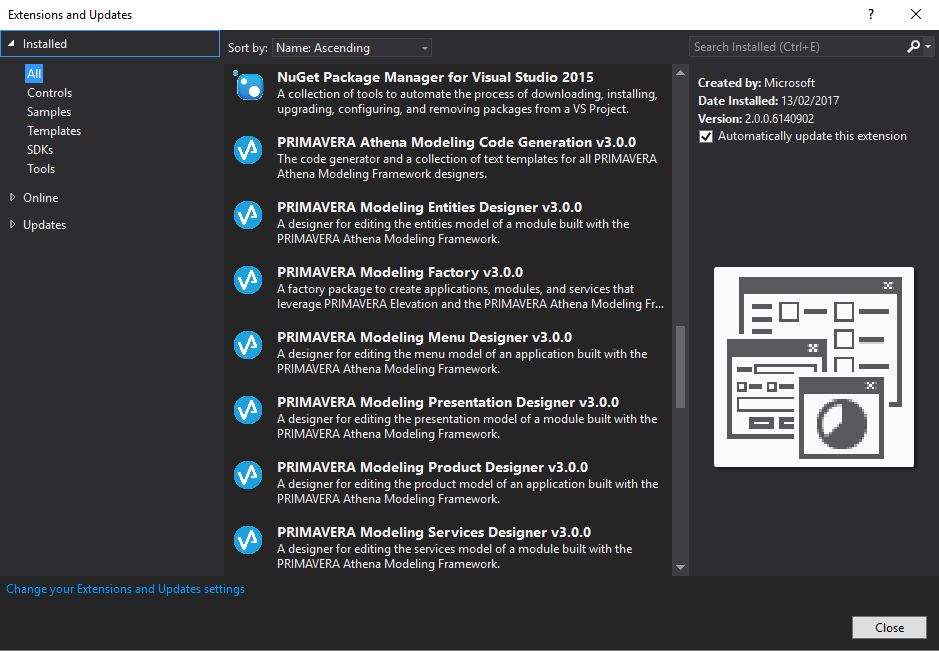Screen dimensions: 939x651
Task: Click the search magnifier icon
Action: 913,47
